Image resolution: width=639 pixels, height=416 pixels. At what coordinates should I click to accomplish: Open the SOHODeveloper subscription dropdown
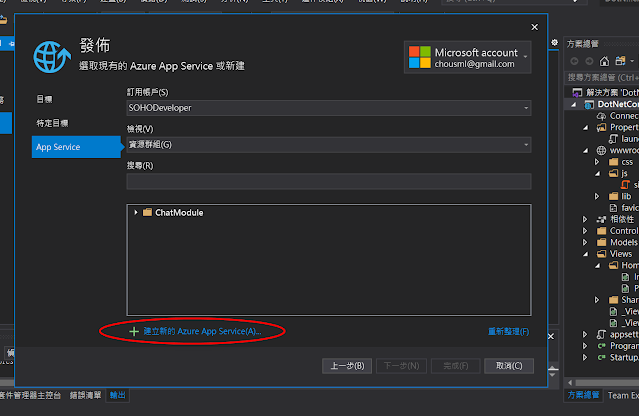coord(526,108)
